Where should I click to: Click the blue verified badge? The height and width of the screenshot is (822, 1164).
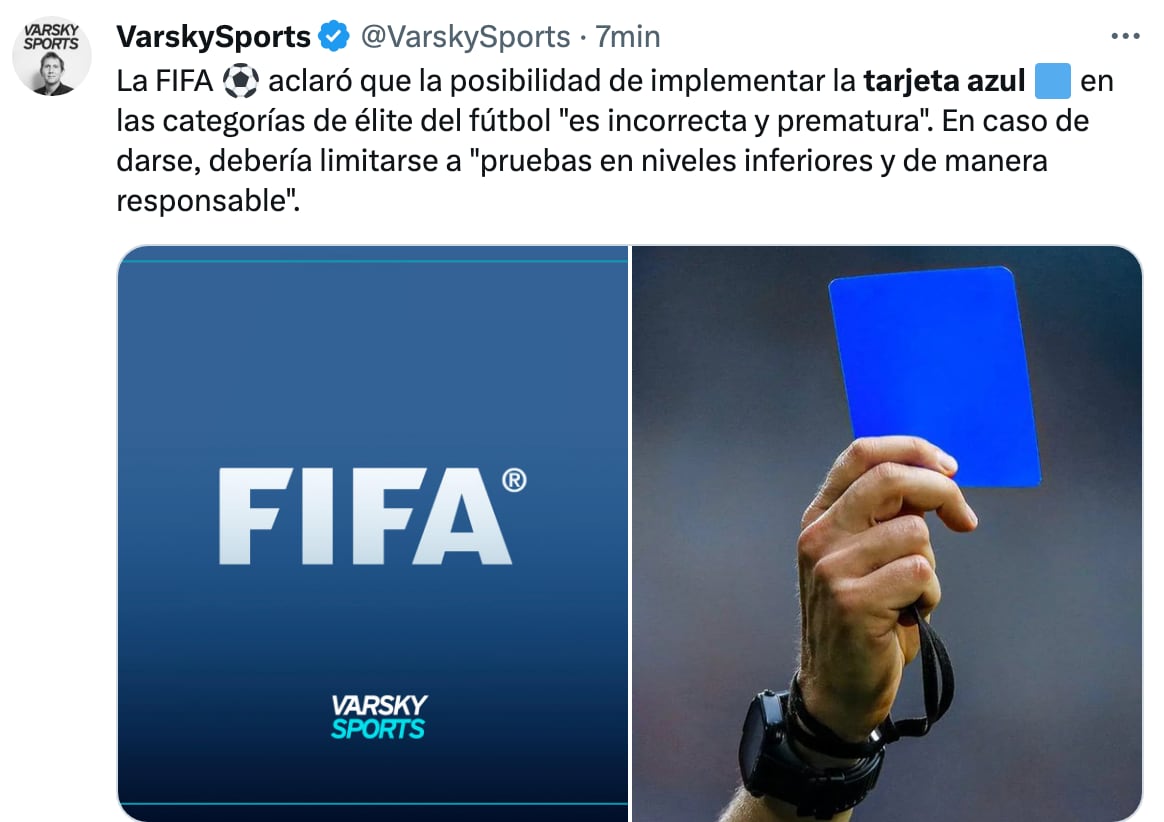[x=334, y=36]
